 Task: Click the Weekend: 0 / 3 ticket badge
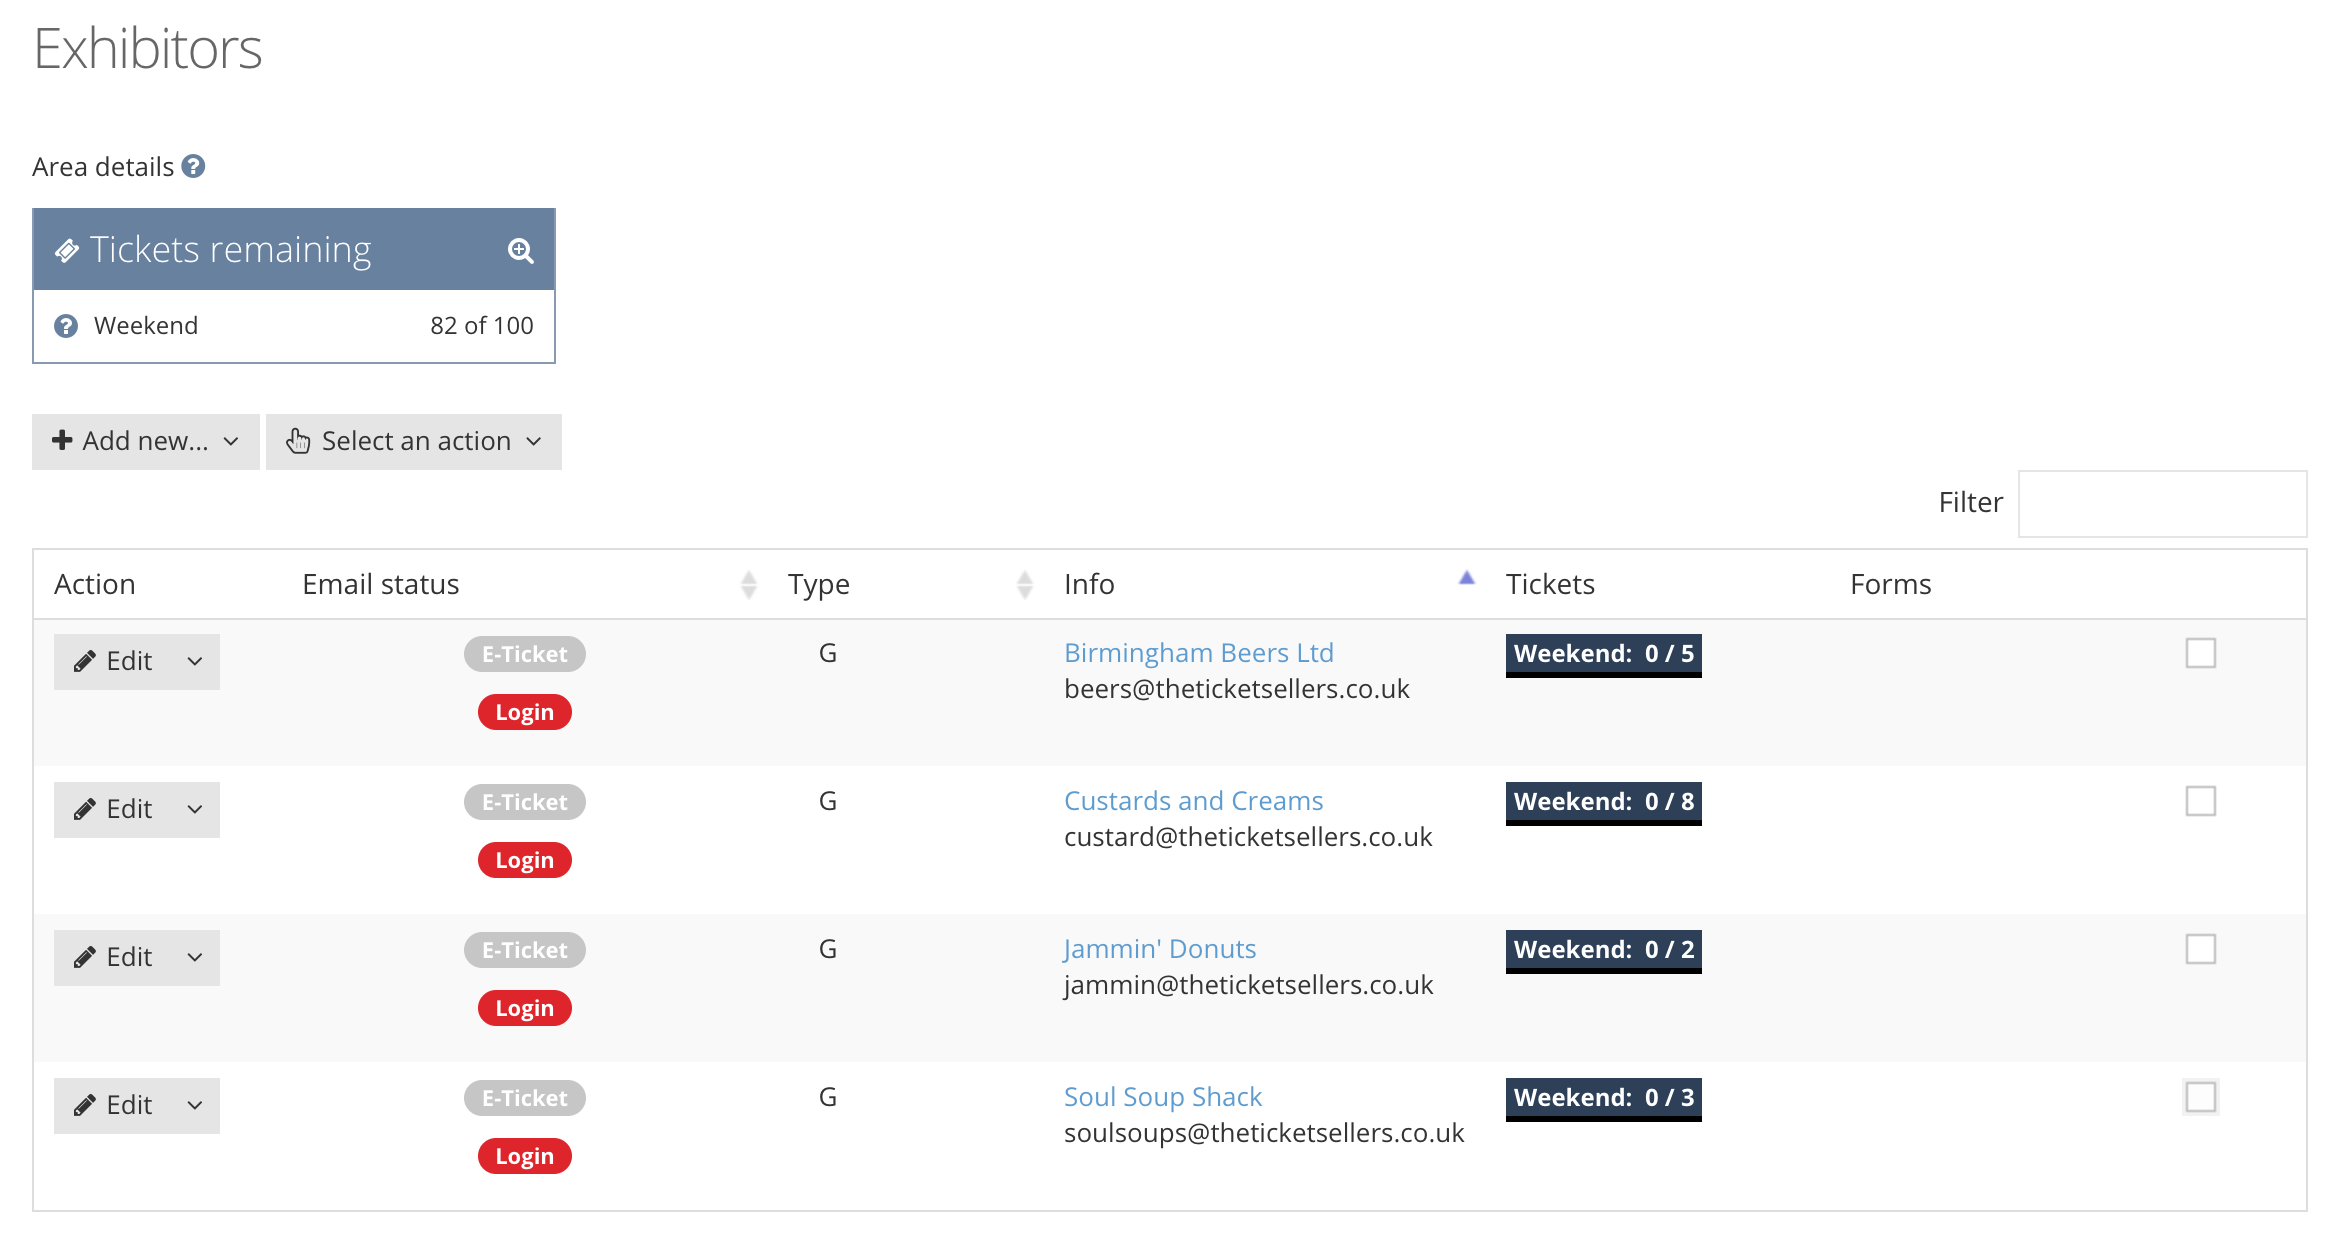(1603, 1099)
